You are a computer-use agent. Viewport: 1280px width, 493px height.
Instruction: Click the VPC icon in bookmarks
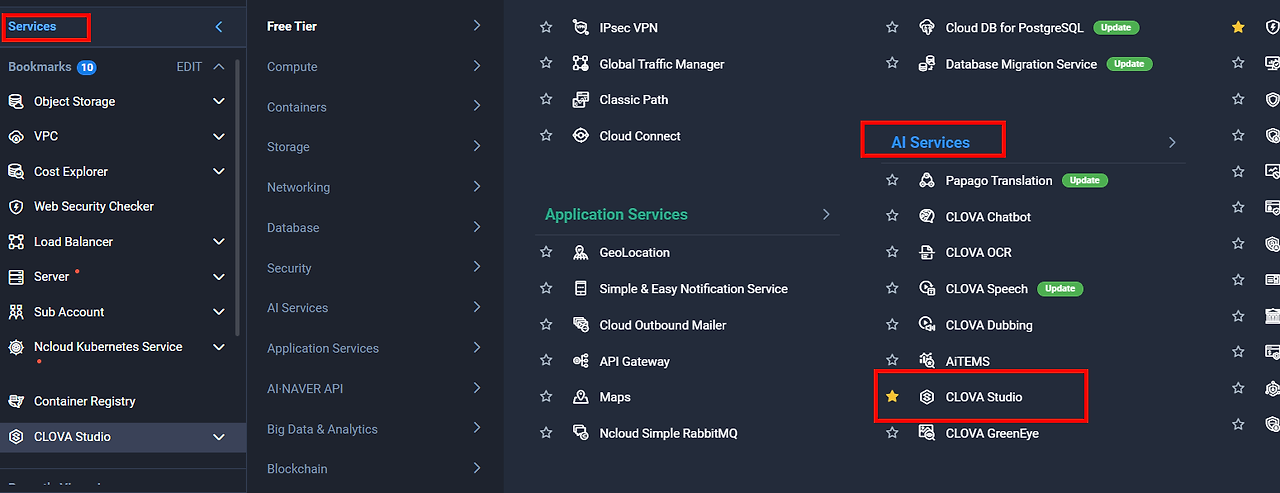[16, 136]
